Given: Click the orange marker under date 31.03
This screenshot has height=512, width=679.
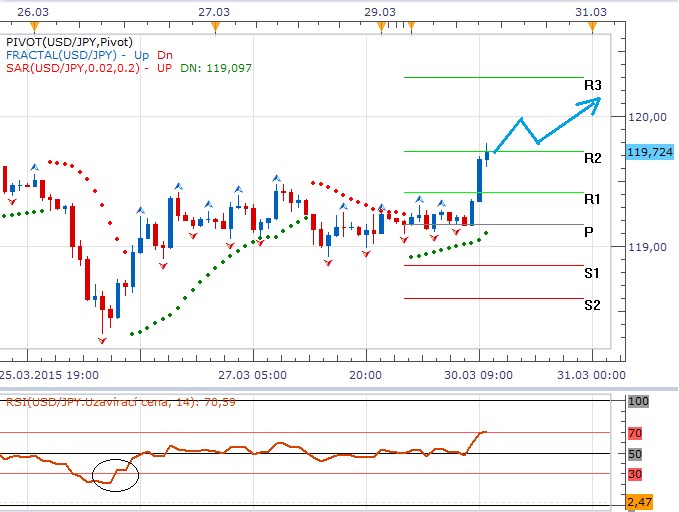Looking at the screenshot, I should (x=593, y=27).
